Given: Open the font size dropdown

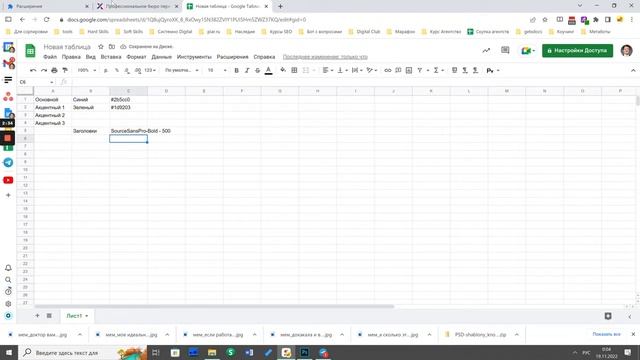Looking at the screenshot, I should (x=217, y=70).
